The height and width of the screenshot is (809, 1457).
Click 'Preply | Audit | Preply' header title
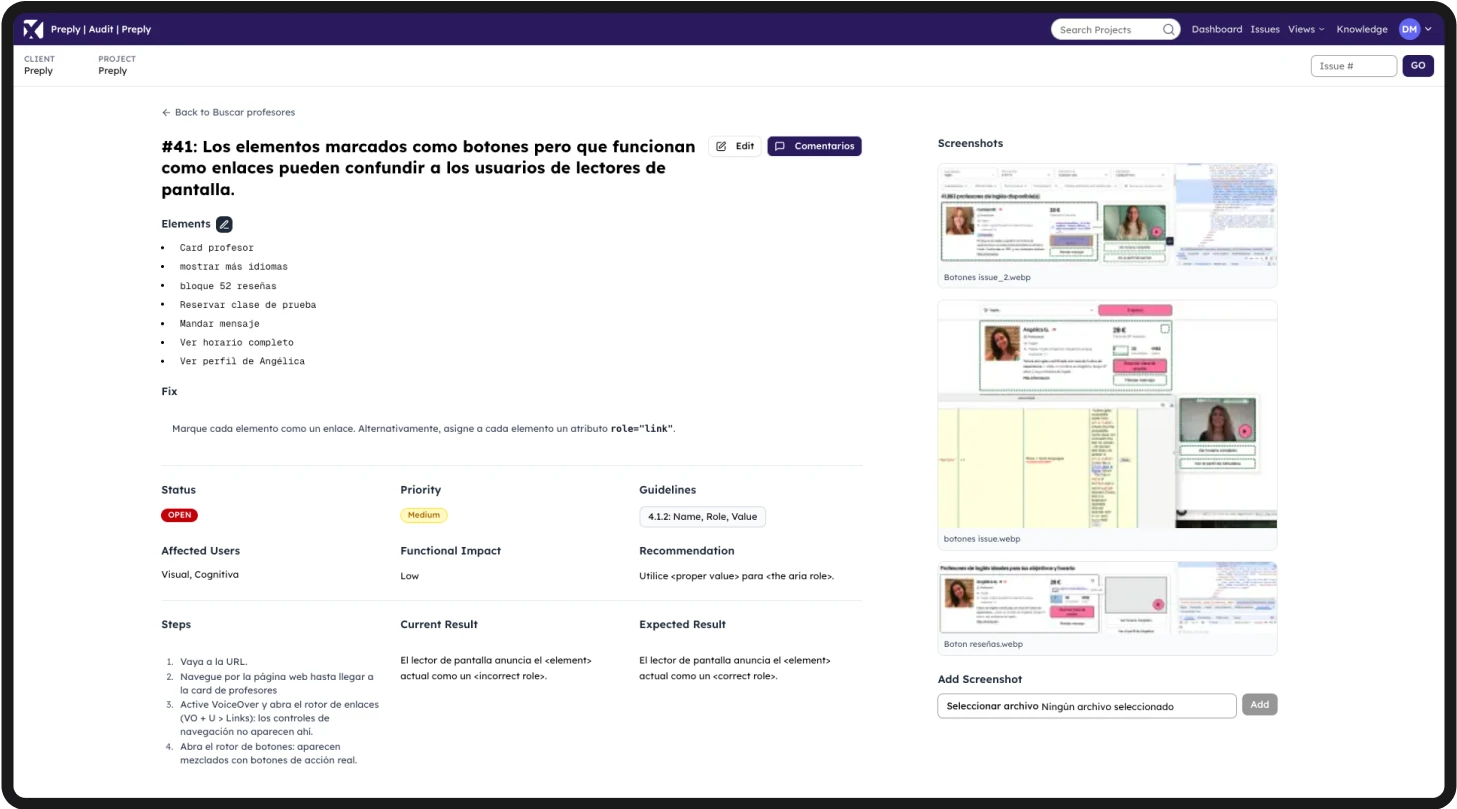(101, 29)
